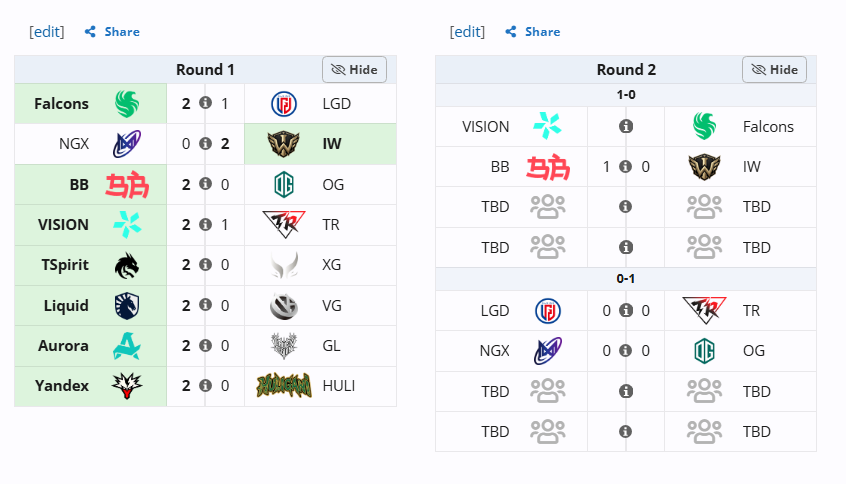Open match info for BB vs IW in Round 2
Viewport: 846px width, 484px height.
point(625,167)
